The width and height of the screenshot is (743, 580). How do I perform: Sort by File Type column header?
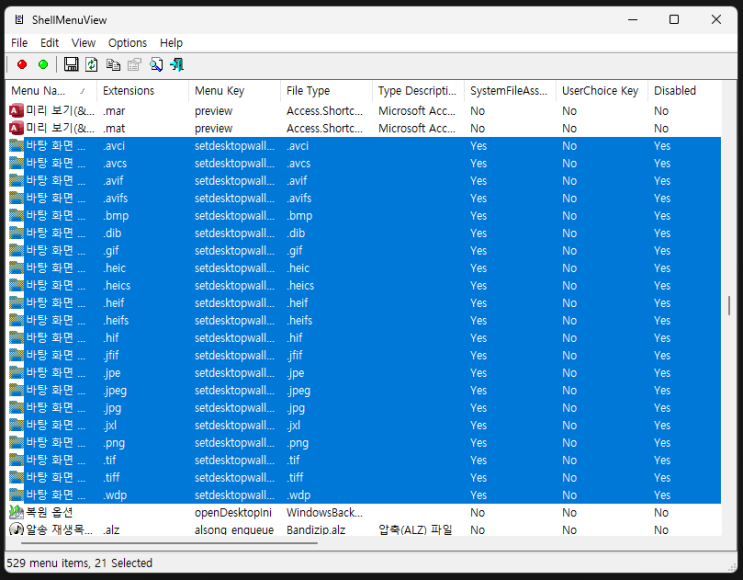pos(326,91)
